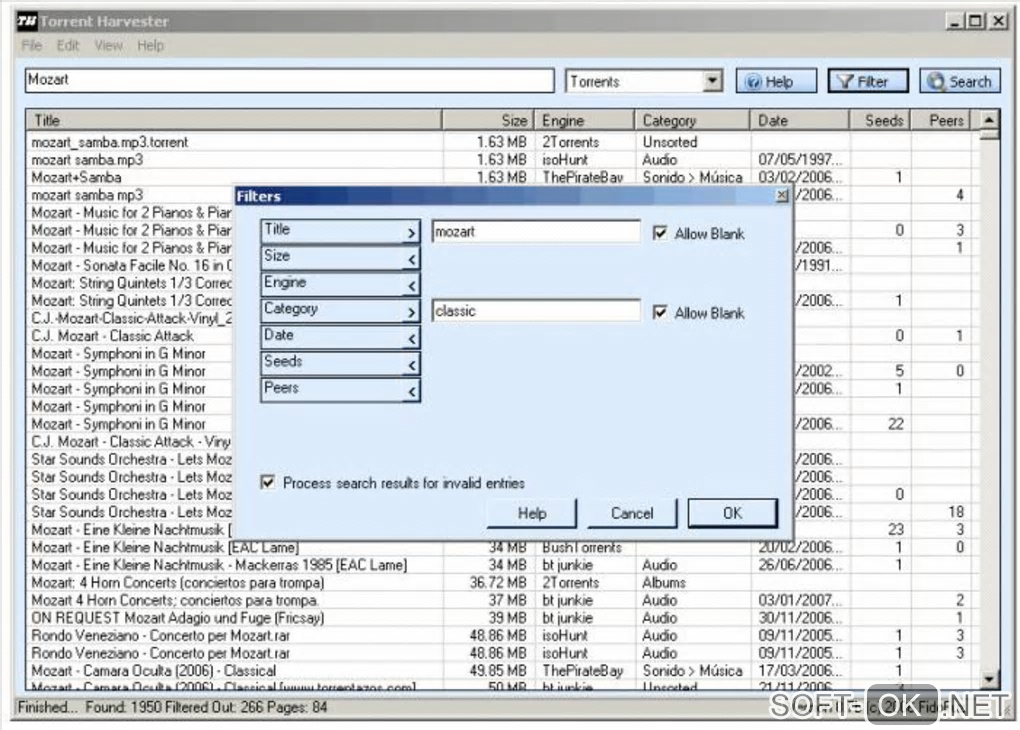1020x730 pixels.
Task: Click date cell 26/06/2006
Action: point(800,565)
